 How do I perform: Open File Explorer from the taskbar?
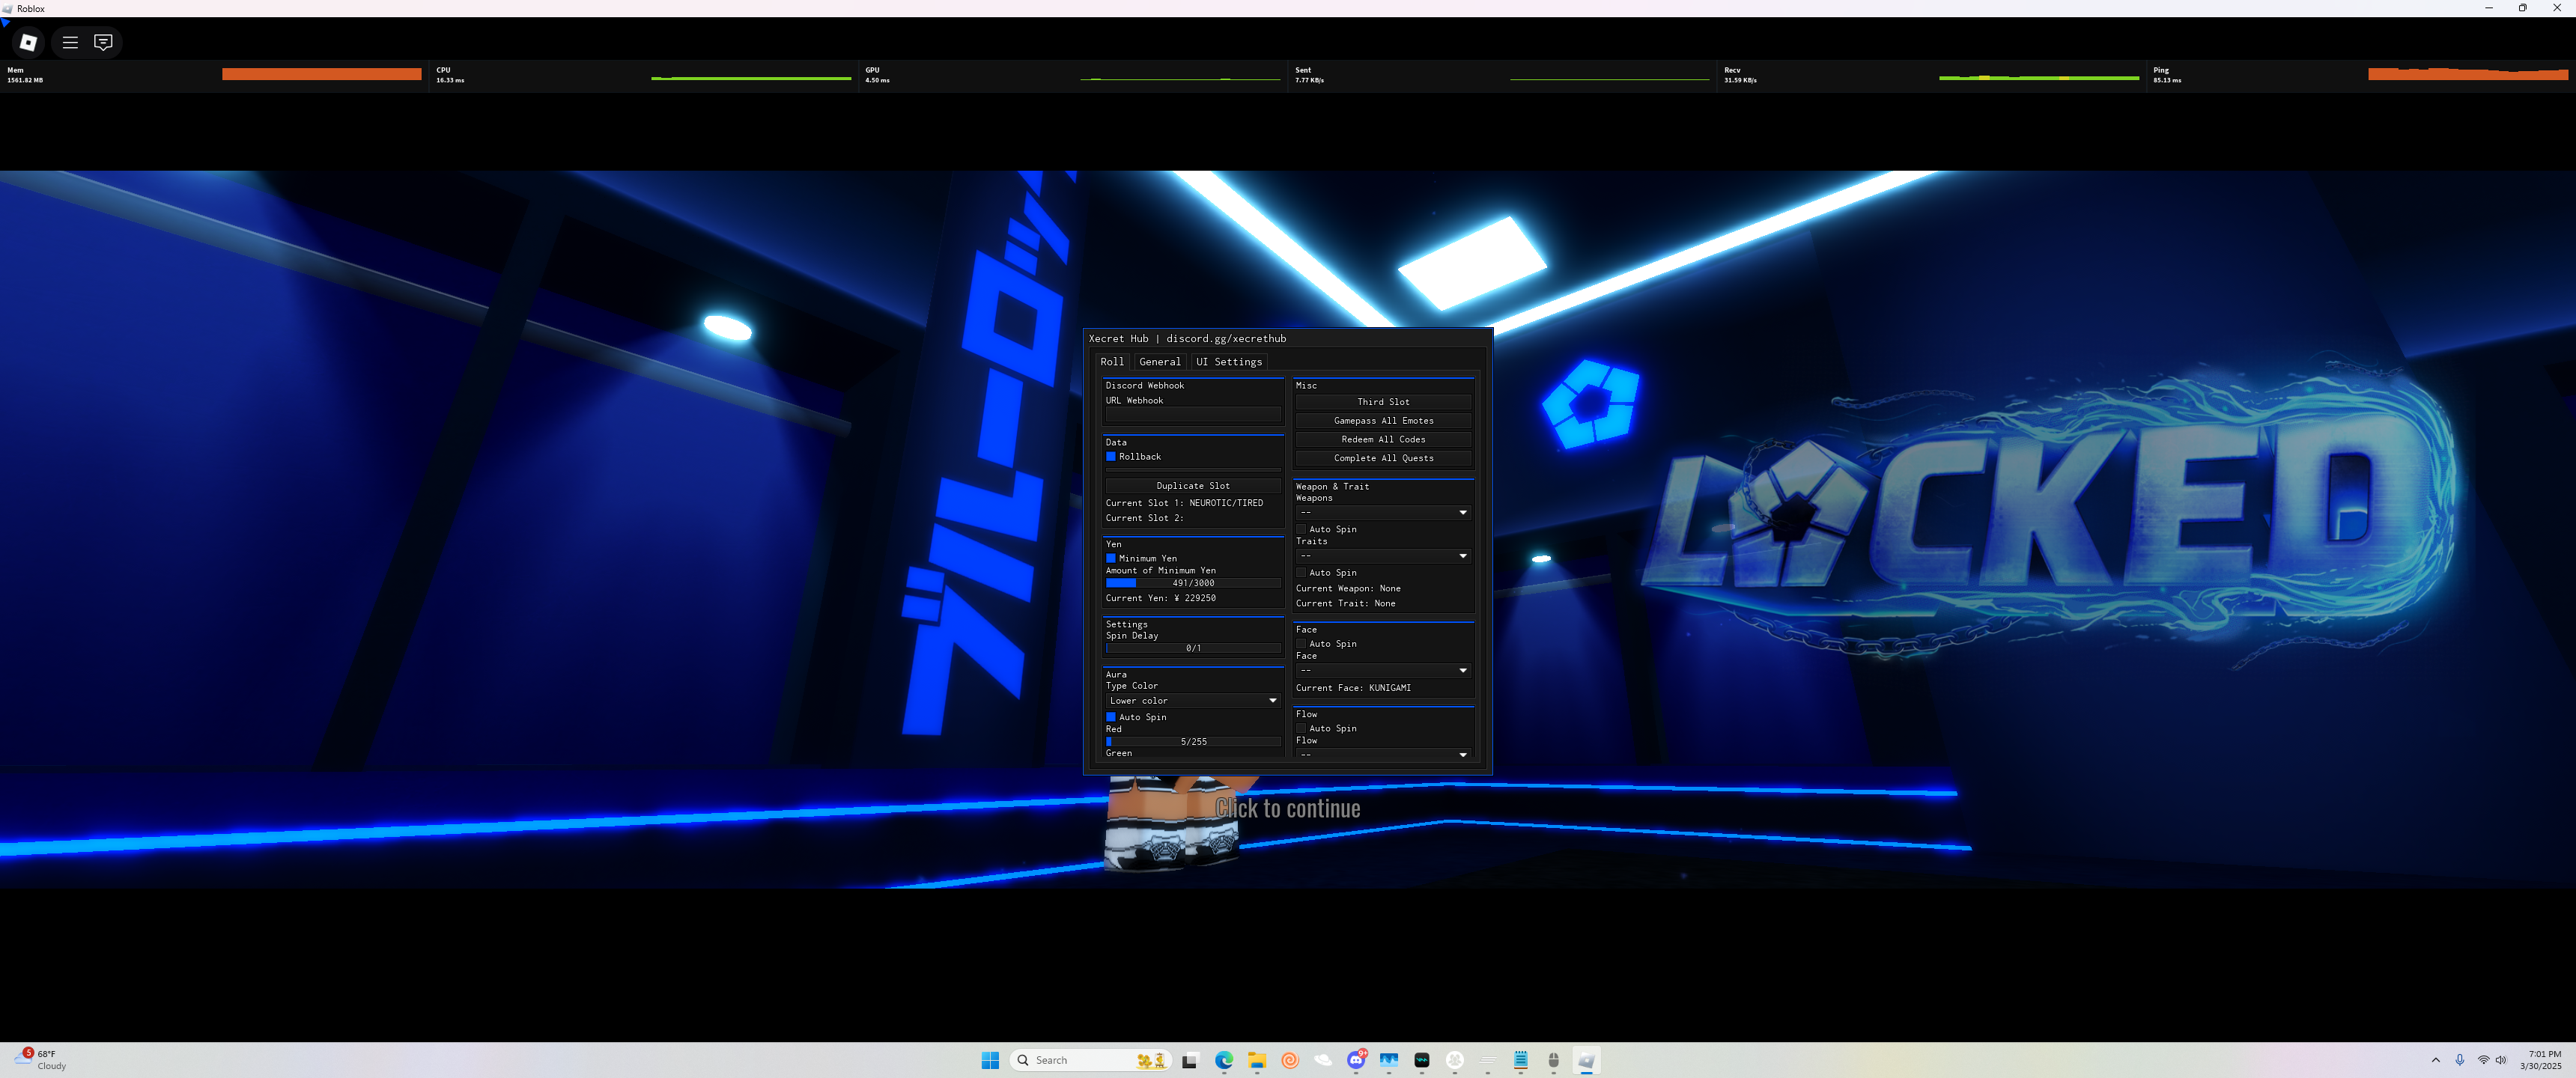(1257, 1060)
